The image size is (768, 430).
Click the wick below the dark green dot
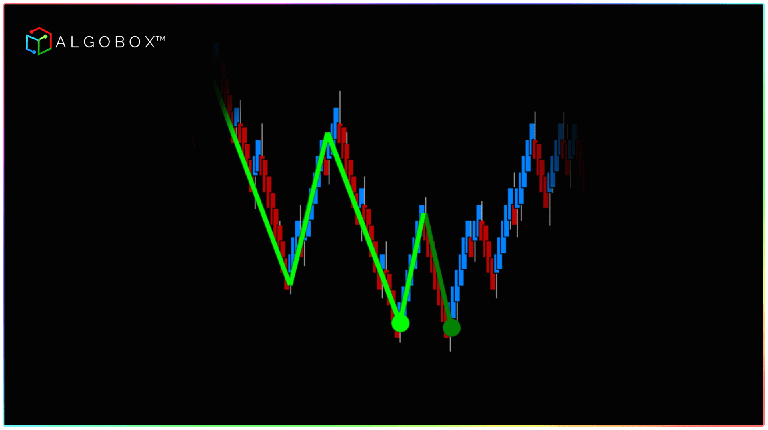(x=450, y=344)
